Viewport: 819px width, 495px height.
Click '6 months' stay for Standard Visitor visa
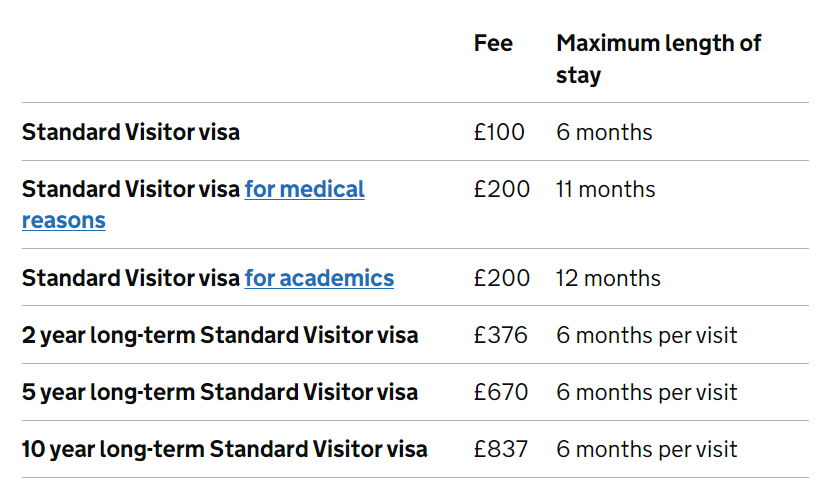click(x=604, y=132)
